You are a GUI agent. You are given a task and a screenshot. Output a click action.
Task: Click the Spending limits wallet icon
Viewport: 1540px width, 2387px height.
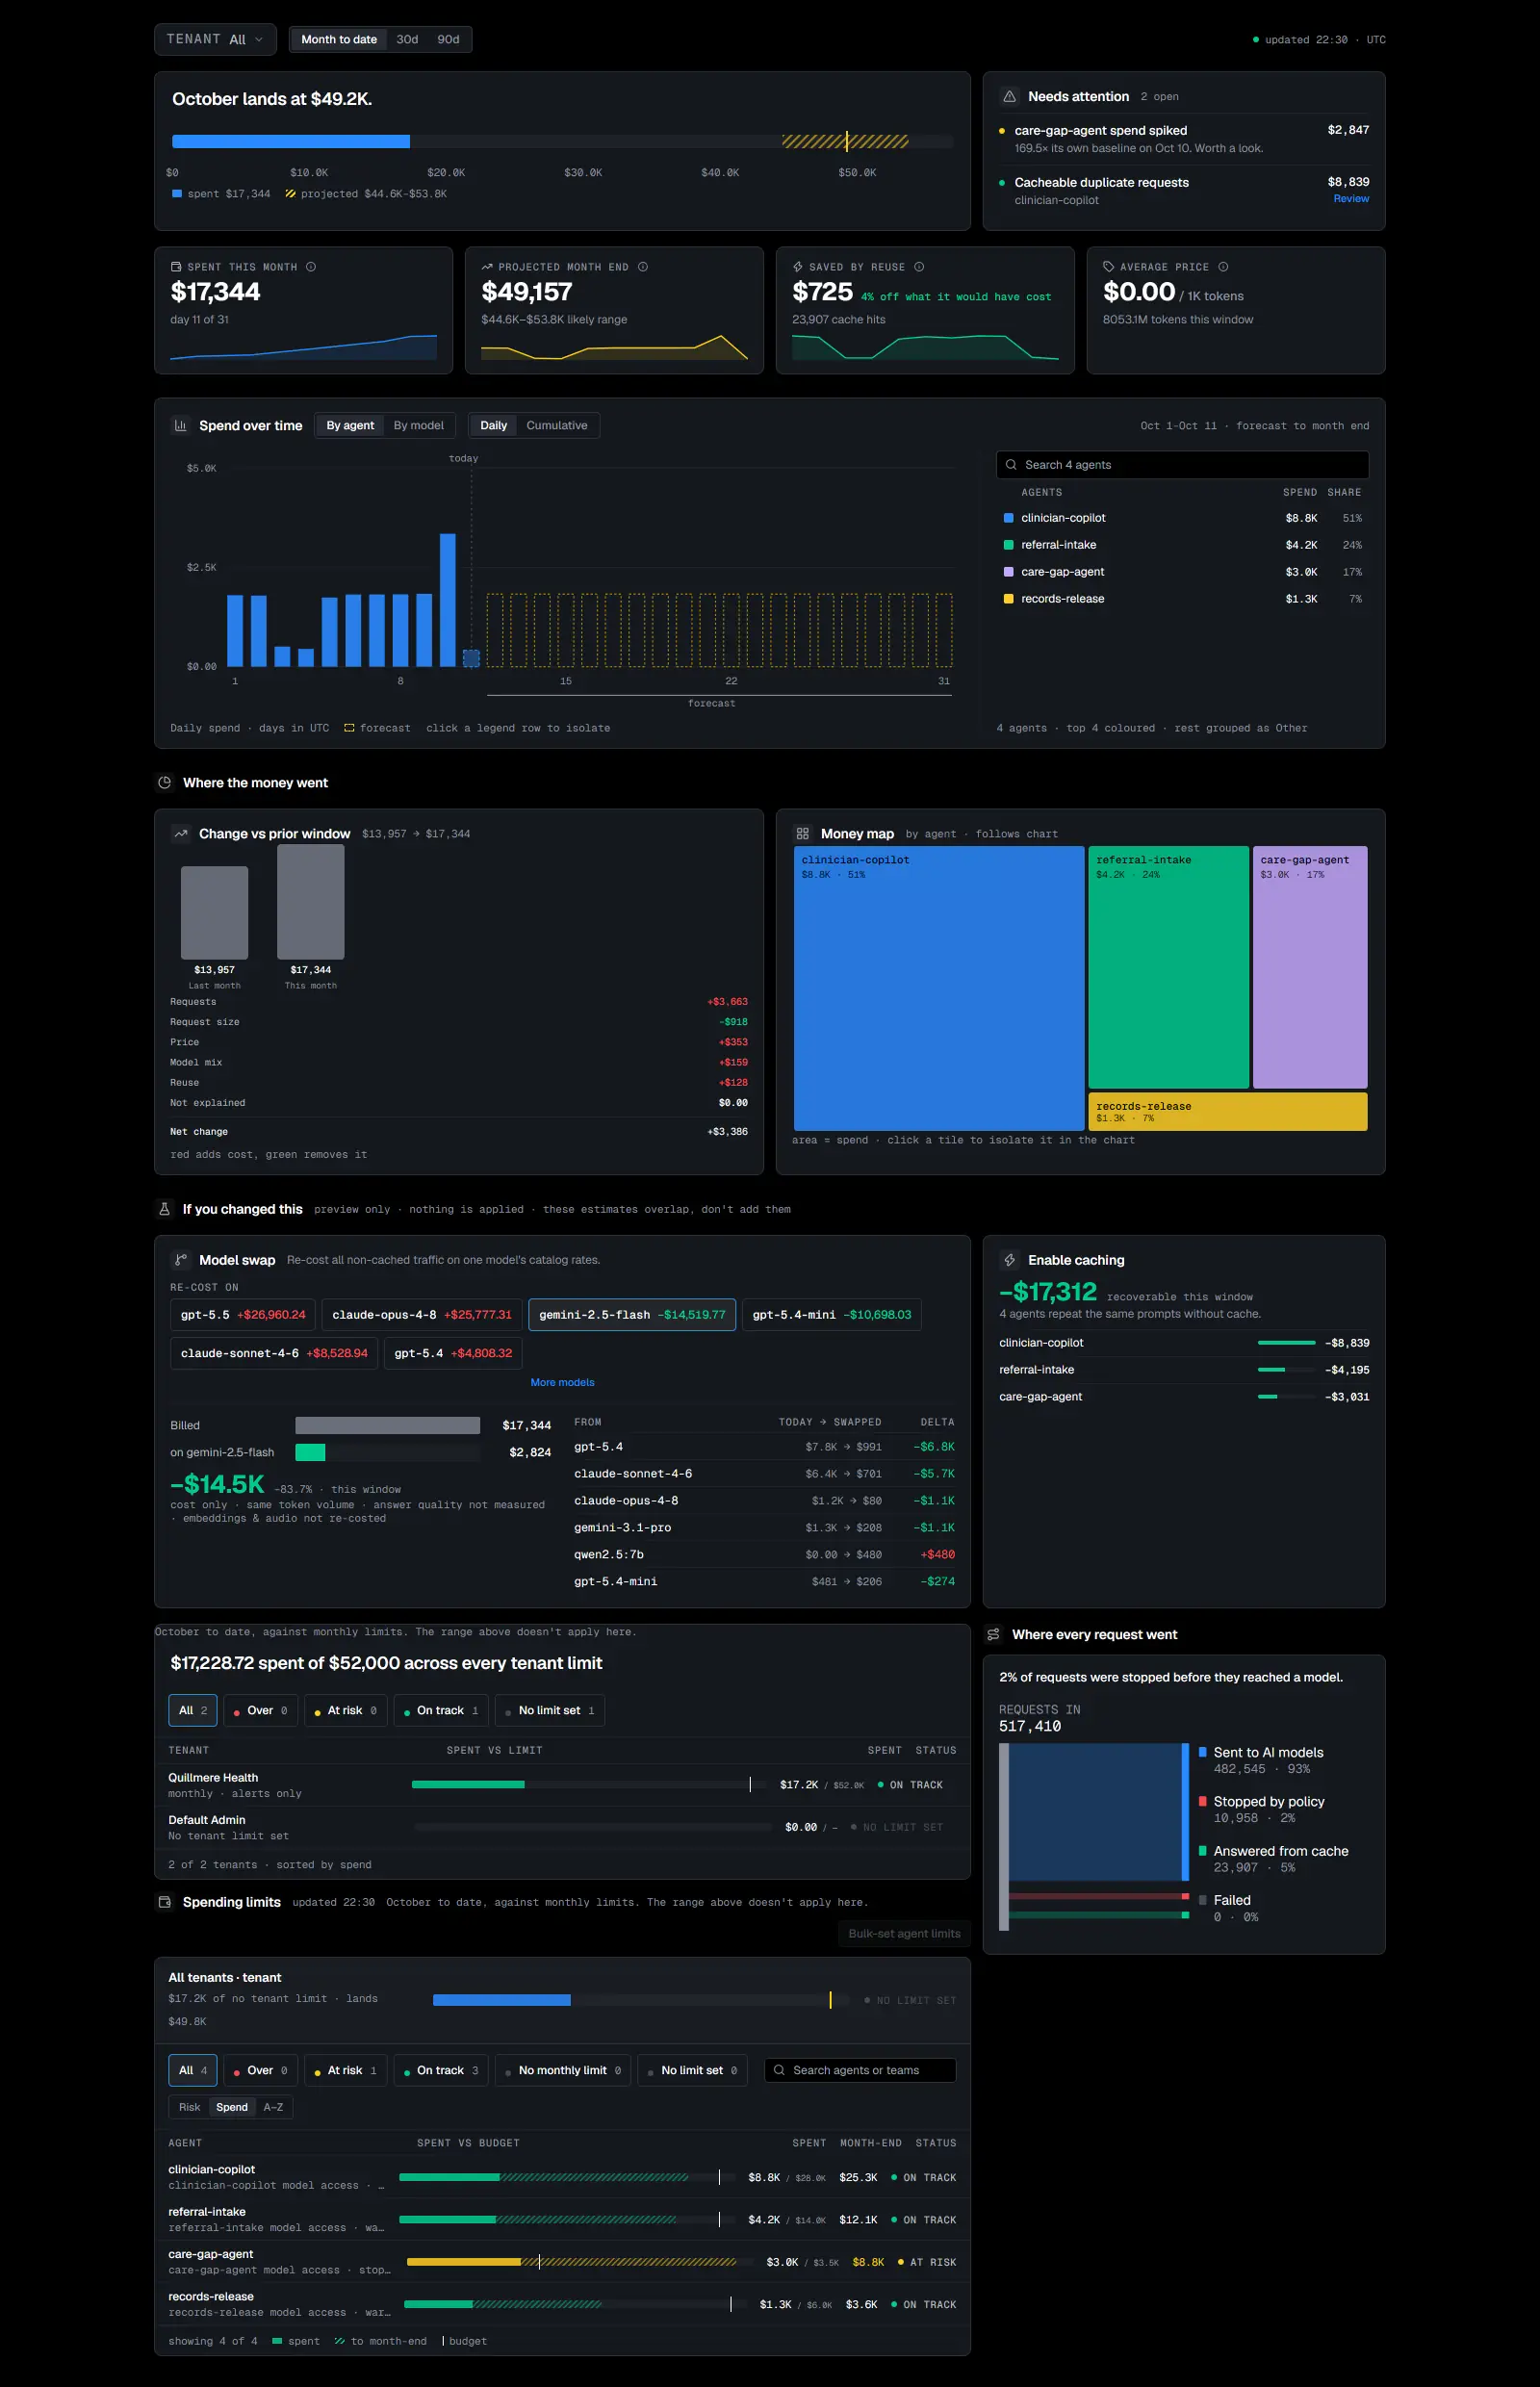[x=165, y=1902]
